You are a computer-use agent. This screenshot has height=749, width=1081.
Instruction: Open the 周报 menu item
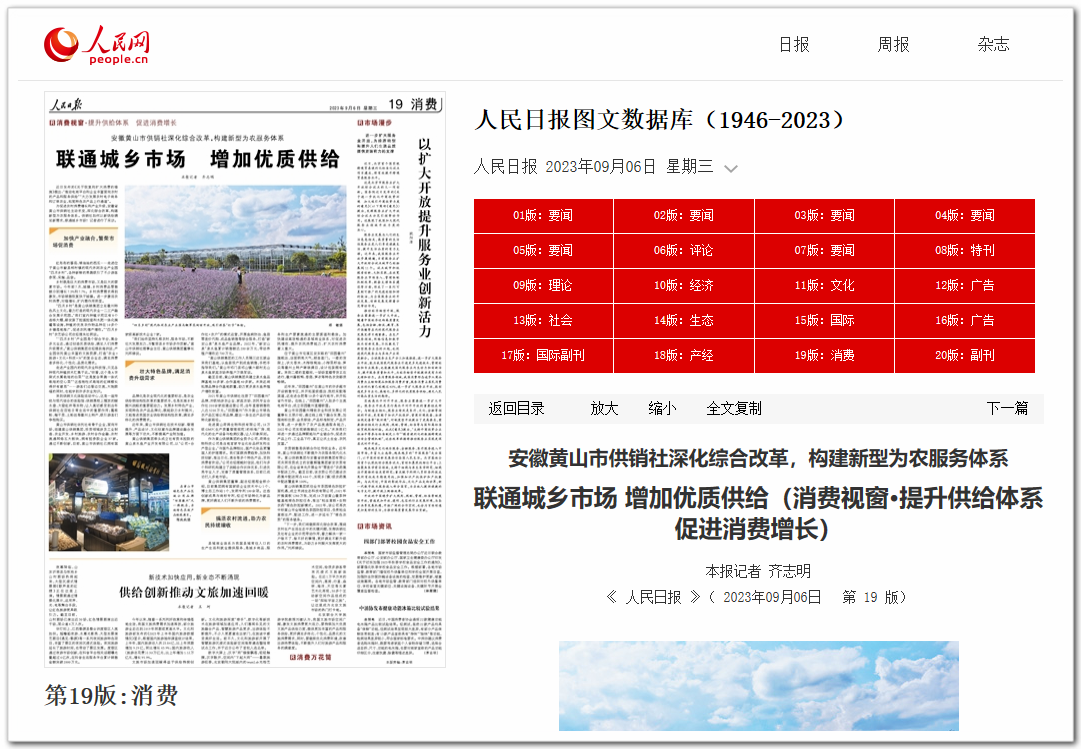893,44
